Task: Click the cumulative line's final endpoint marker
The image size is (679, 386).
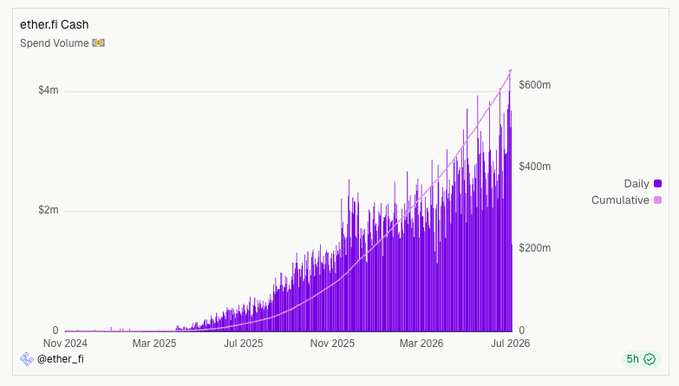Action: click(511, 70)
